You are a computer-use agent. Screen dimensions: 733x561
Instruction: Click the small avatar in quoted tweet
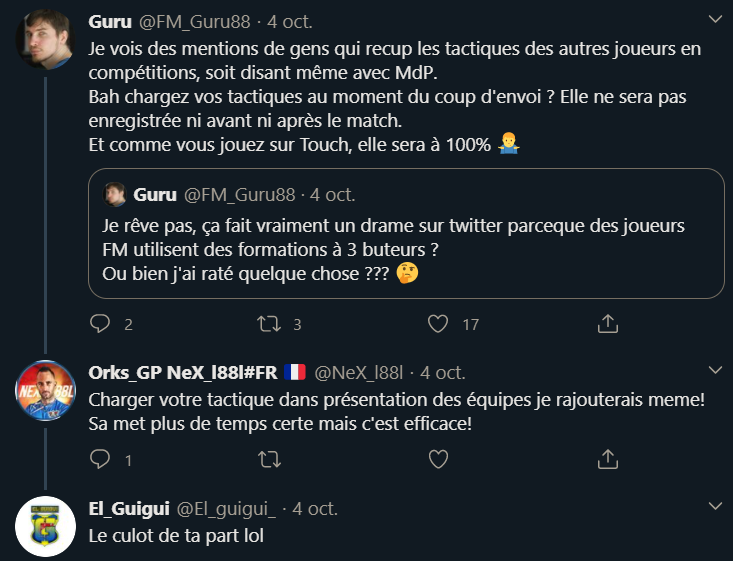click(x=115, y=194)
